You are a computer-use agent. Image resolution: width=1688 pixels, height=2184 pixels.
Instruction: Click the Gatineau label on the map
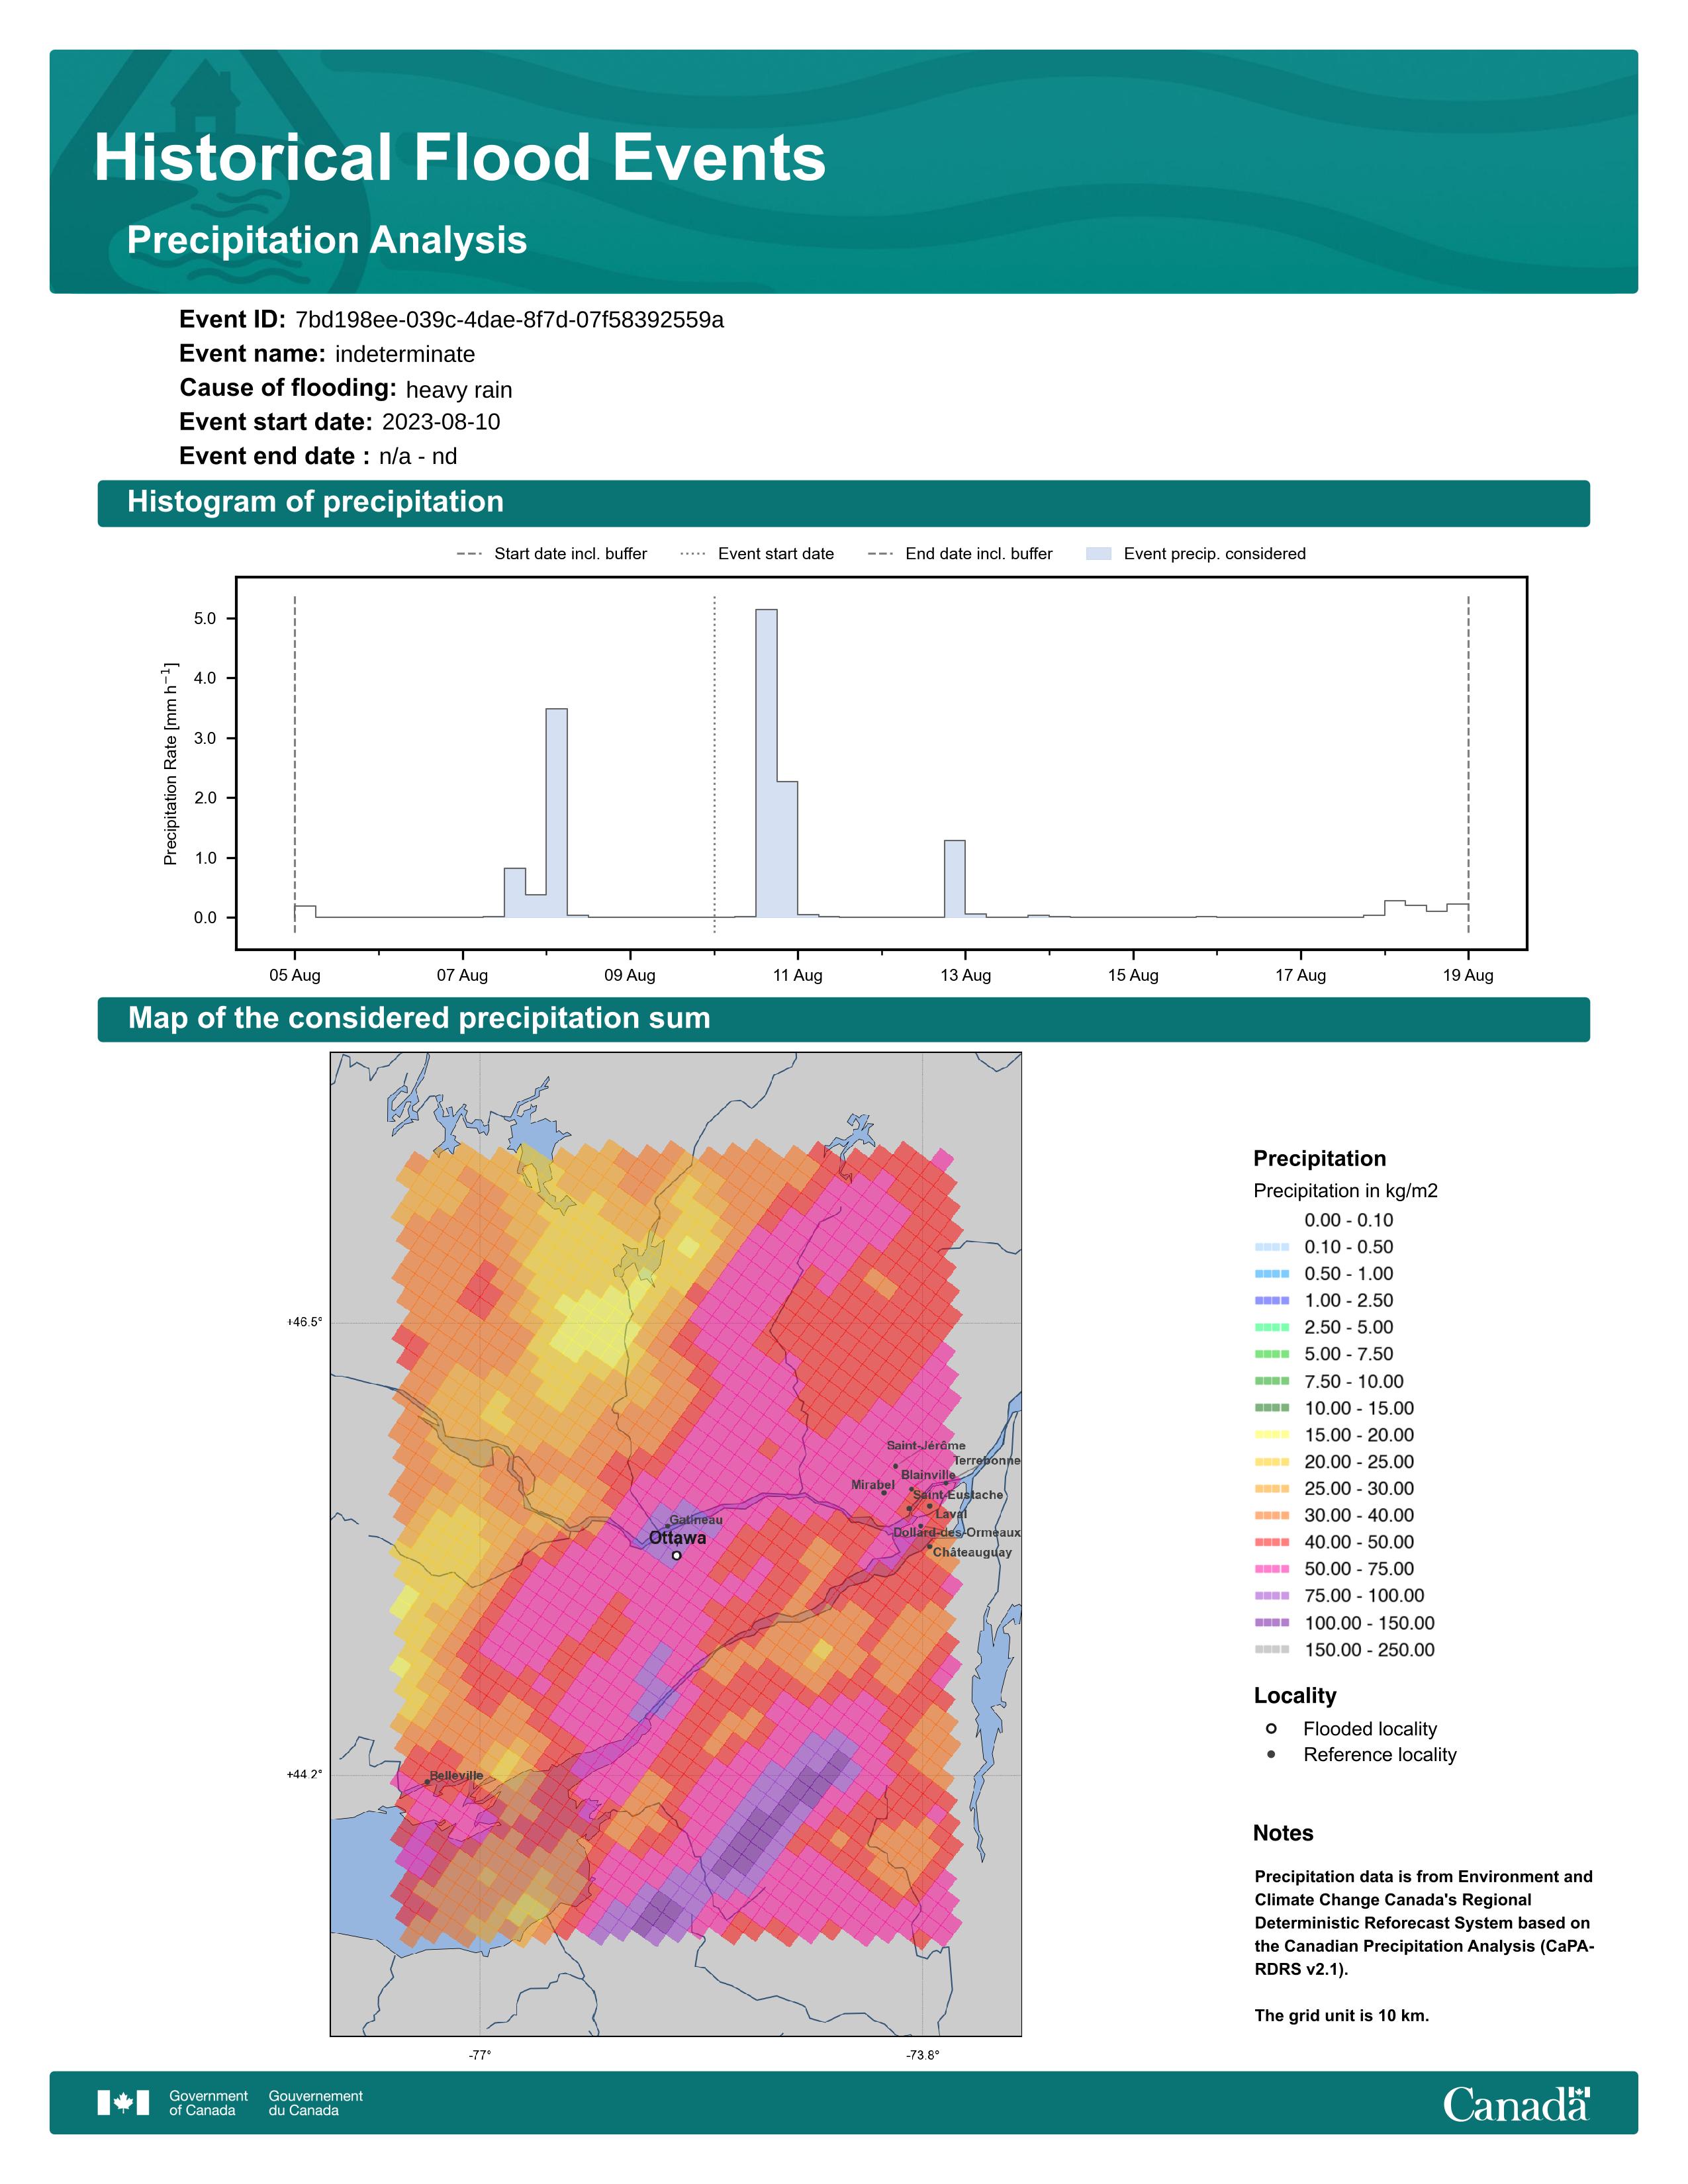[x=696, y=1520]
